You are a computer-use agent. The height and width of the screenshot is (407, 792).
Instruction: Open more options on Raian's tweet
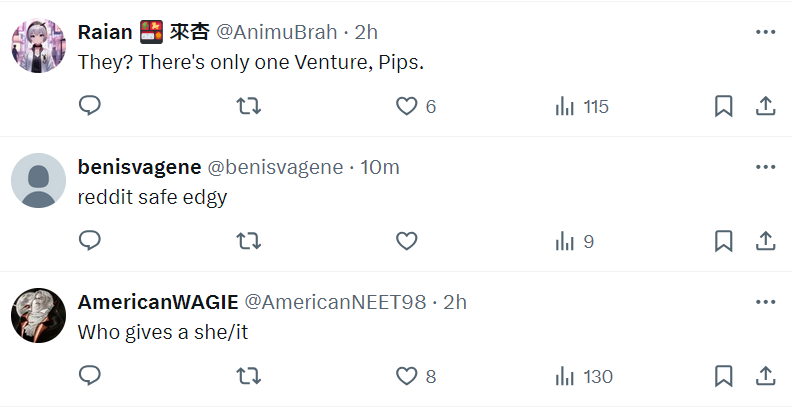(765, 32)
